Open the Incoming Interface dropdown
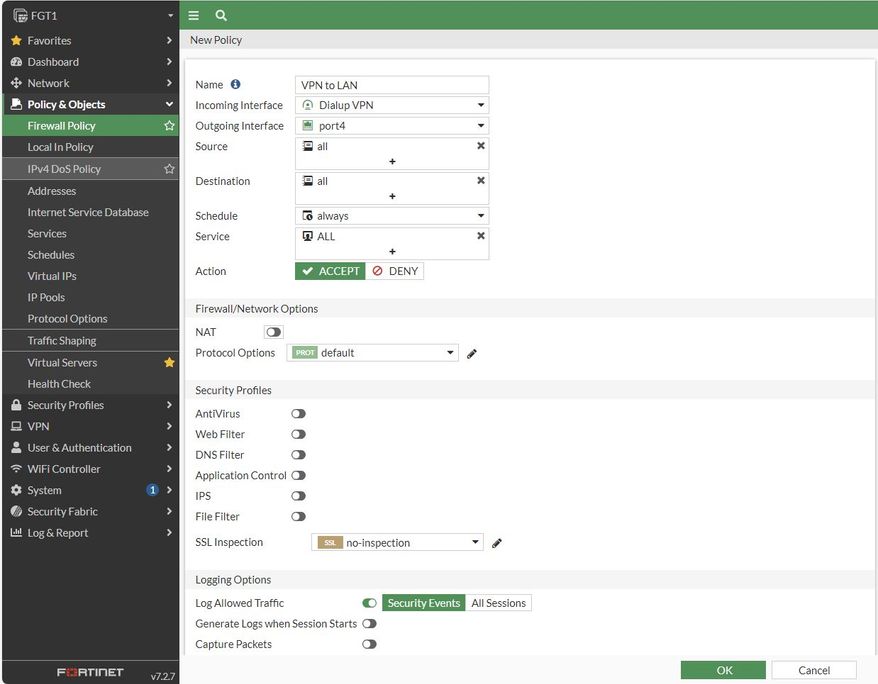The width and height of the screenshot is (878, 684). pos(392,105)
